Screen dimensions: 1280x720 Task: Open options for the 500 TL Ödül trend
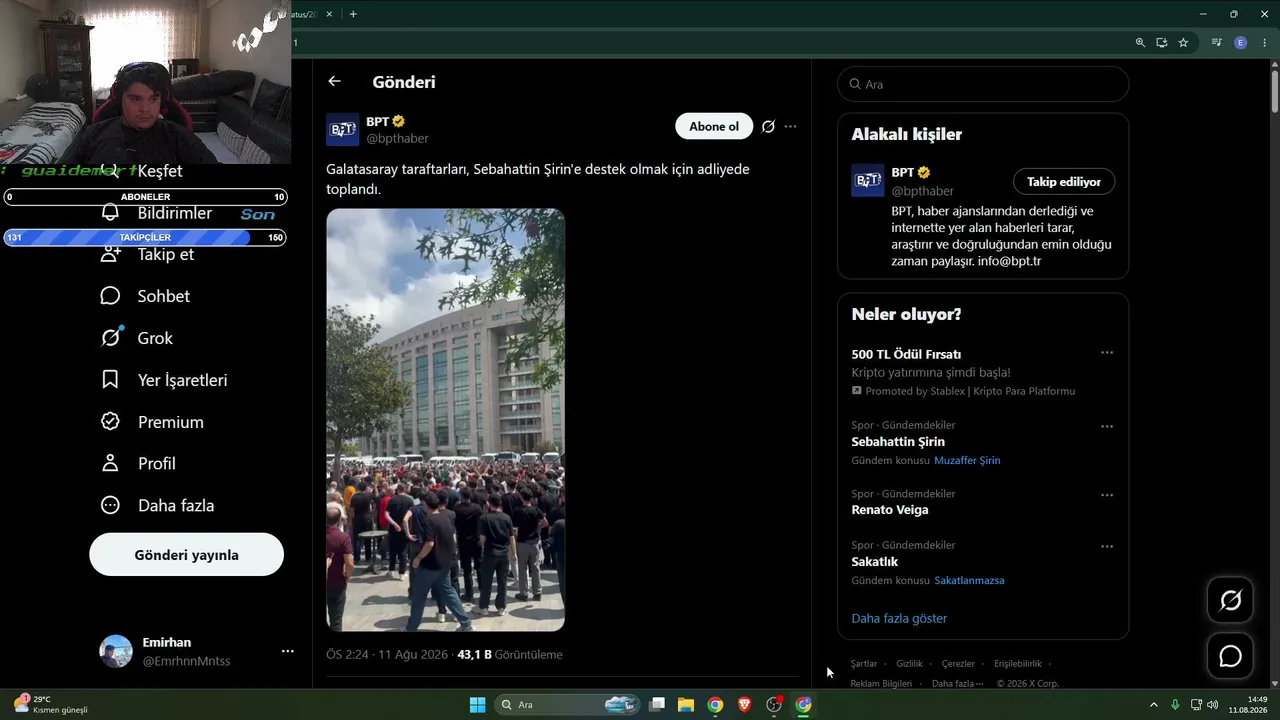1107,353
